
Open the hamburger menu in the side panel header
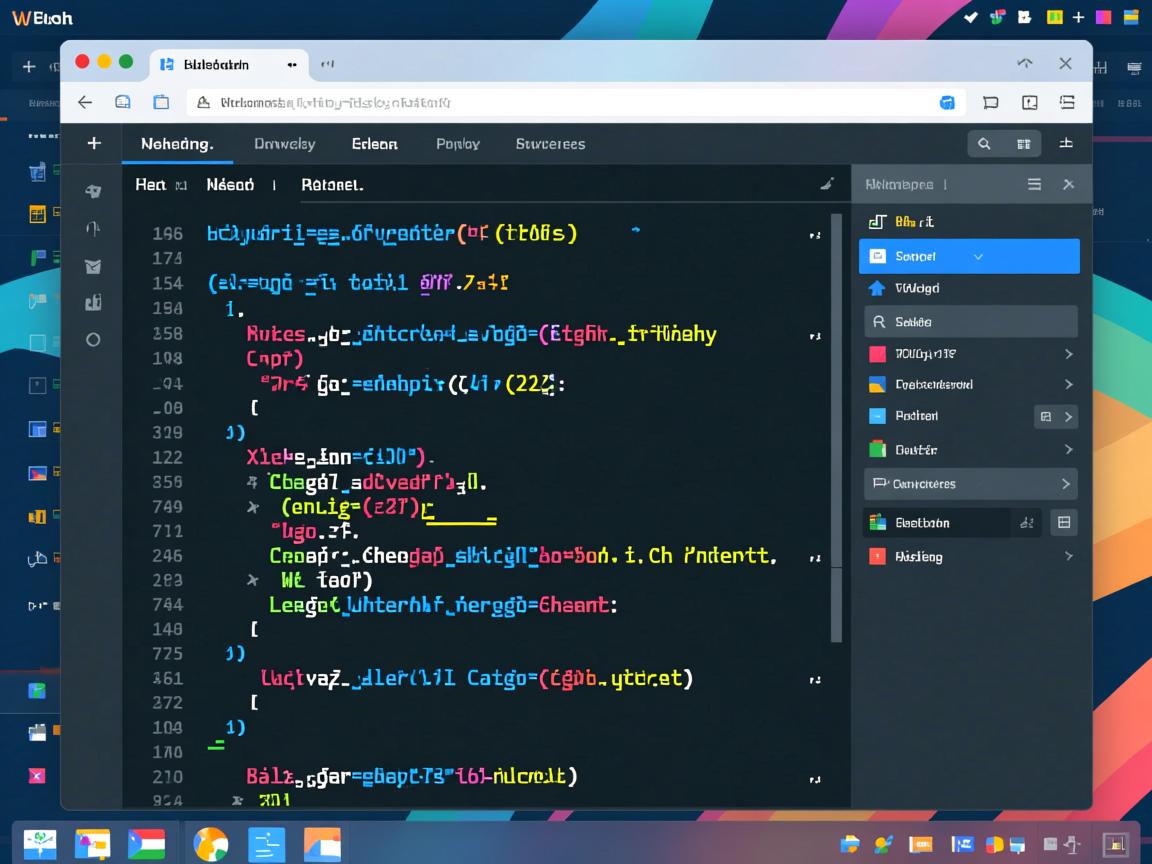pyautogui.click(x=1035, y=184)
